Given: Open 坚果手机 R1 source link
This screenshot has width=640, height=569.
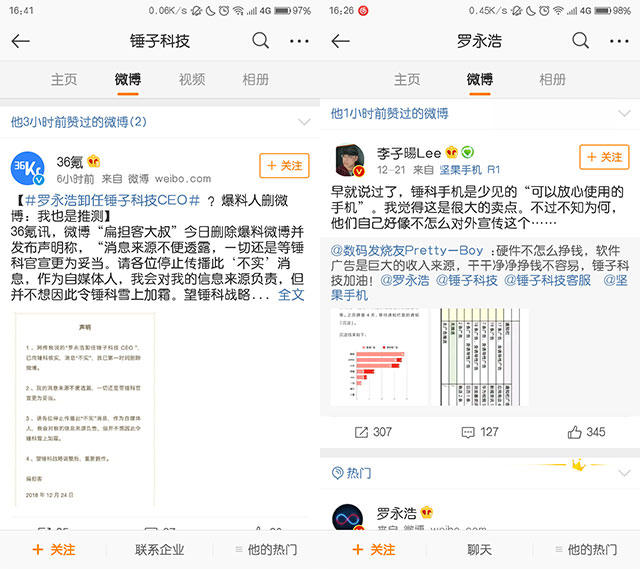Looking at the screenshot, I should click(470, 169).
